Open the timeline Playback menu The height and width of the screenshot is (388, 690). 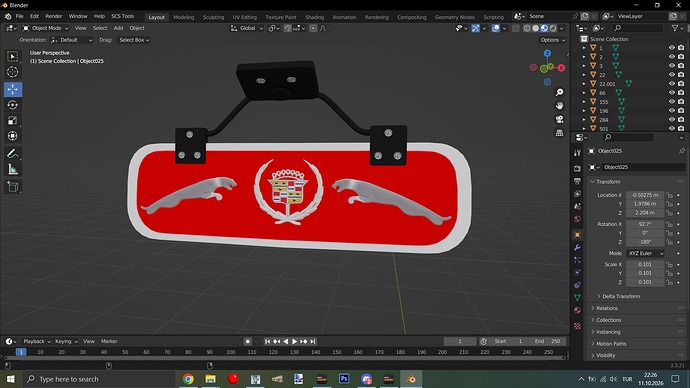[37, 341]
